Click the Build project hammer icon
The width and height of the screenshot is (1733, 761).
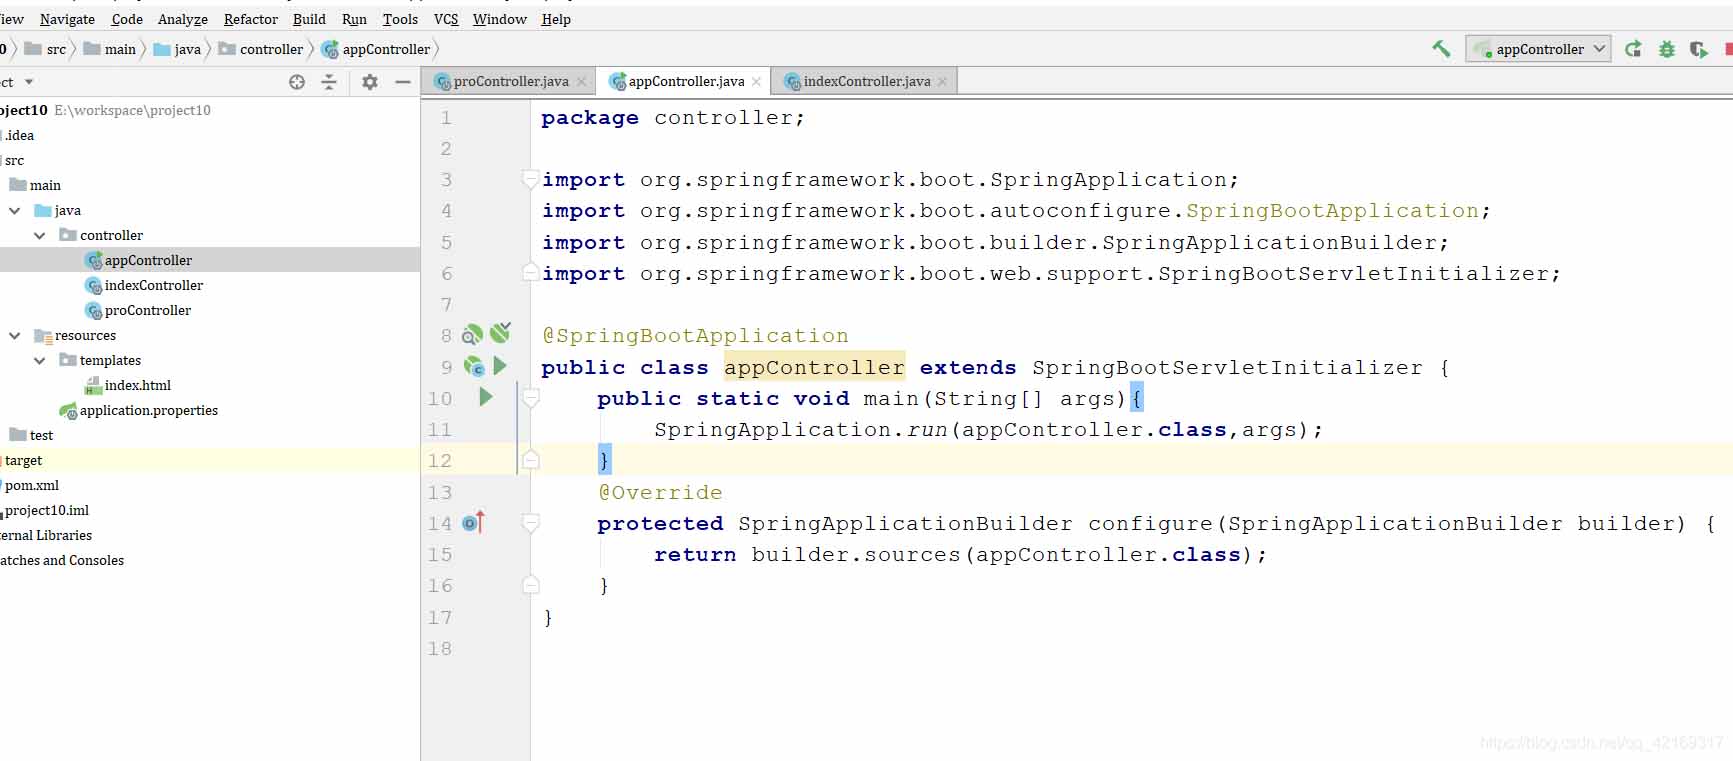1441,49
